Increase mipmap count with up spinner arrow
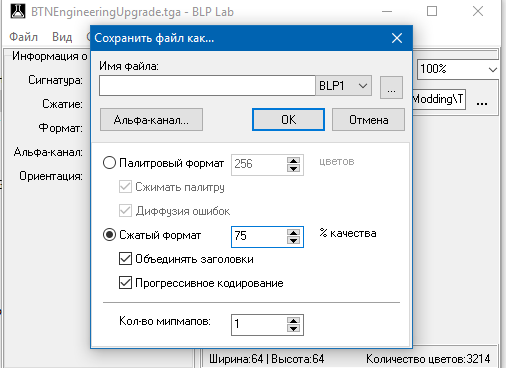This screenshot has height=368, width=506. click(293, 321)
